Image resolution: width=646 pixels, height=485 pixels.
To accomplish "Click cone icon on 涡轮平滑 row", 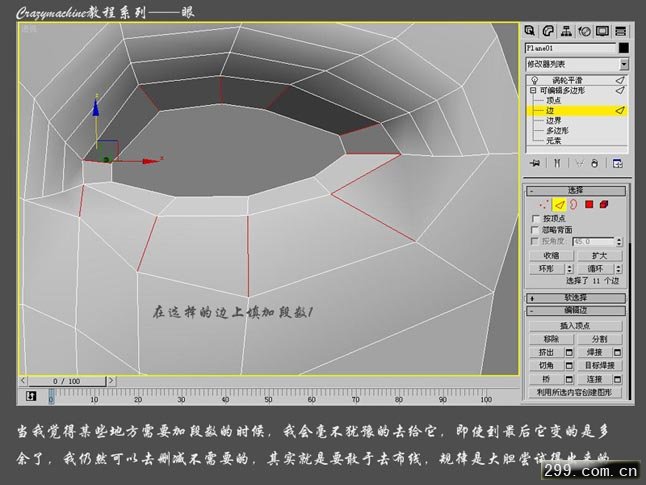I will click(620, 80).
